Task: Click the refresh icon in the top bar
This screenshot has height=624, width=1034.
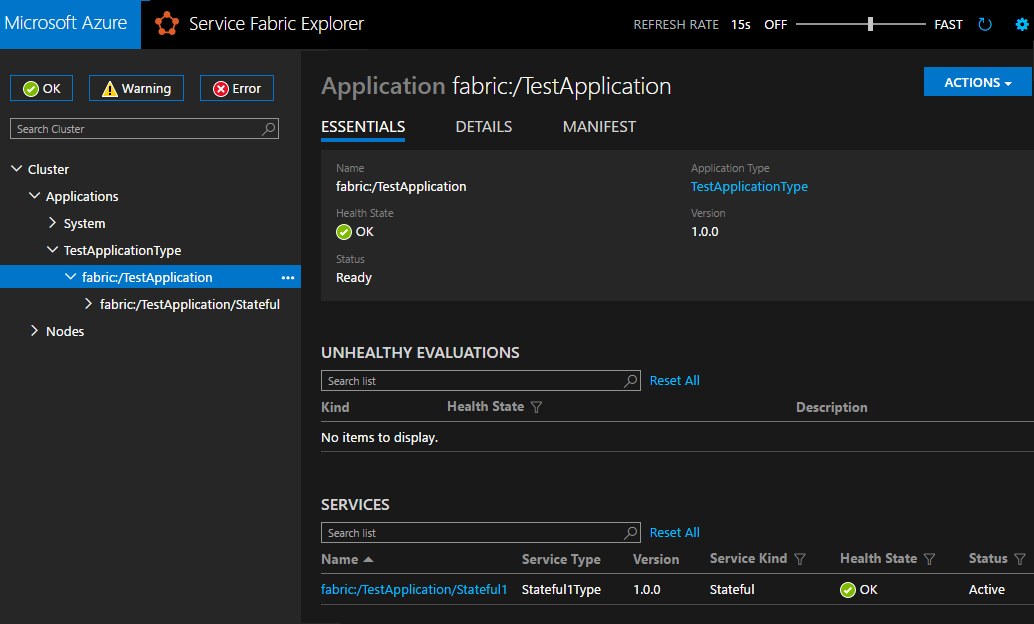Action: [x=984, y=24]
